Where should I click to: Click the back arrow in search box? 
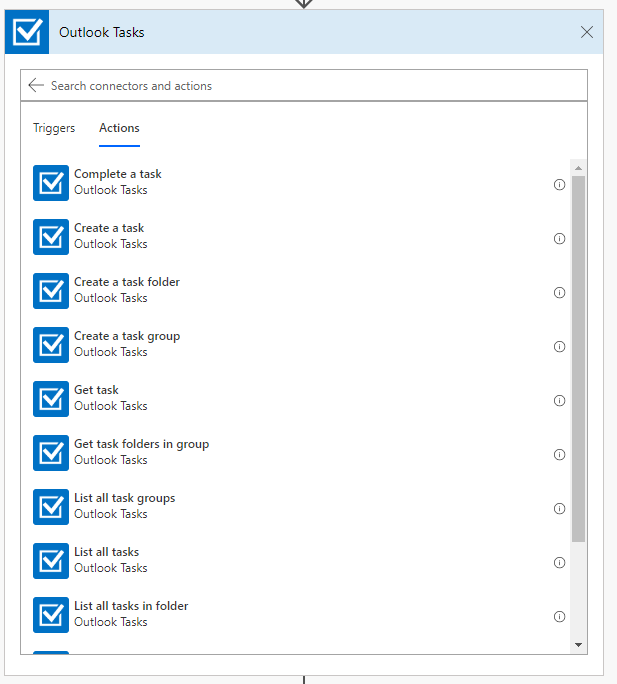[36, 86]
